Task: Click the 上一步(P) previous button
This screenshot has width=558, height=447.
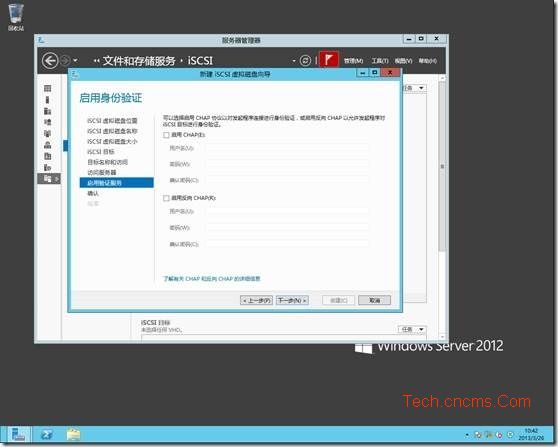Action: pyautogui.click(x=256, y=300)
